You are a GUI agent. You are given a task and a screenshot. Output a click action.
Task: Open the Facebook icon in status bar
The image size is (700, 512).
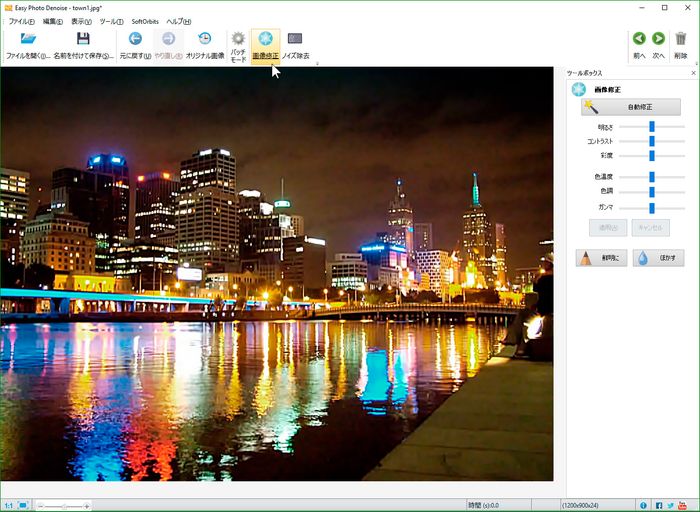[659, 505]
